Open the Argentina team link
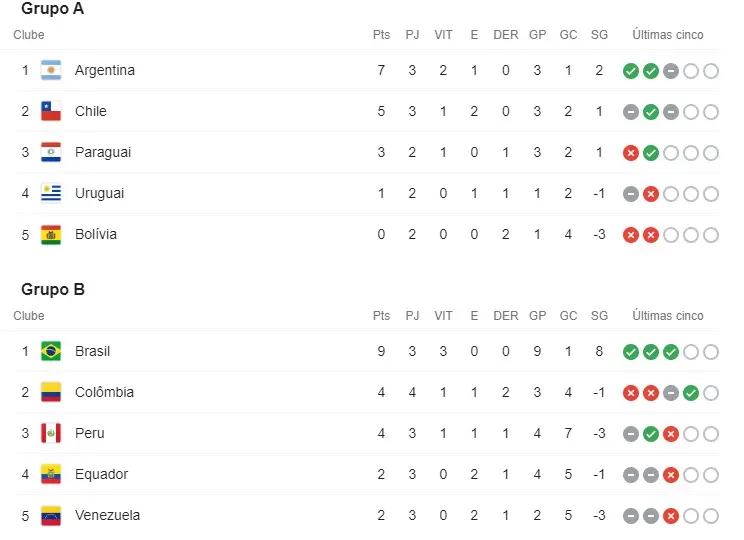This screenshot has height=540, width=744. [104, 71]
